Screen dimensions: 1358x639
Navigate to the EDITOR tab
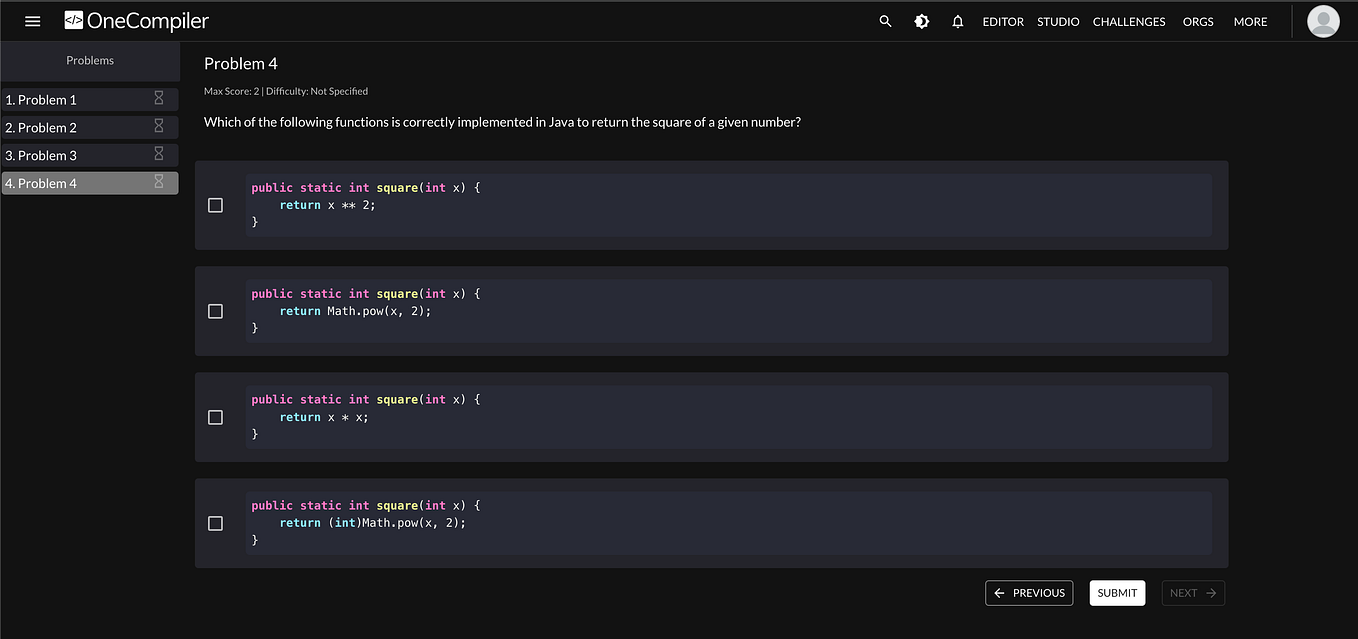1003,21
